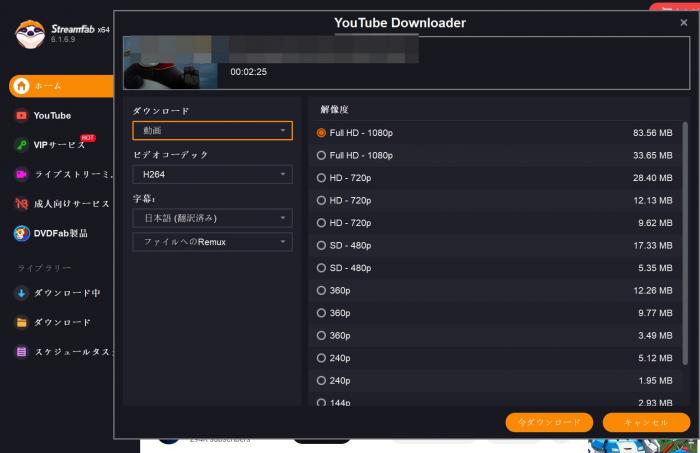
Task: Click the adult services 18 icon
Action: click(21, 204)
